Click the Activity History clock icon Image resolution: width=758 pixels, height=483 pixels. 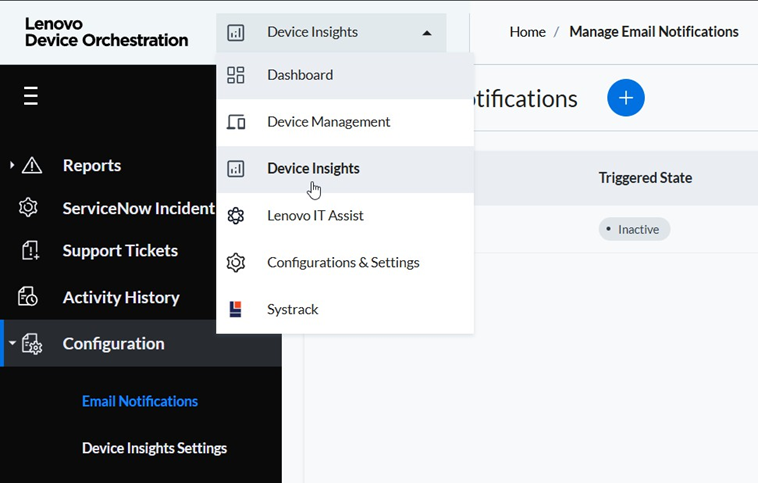(30, 297)
